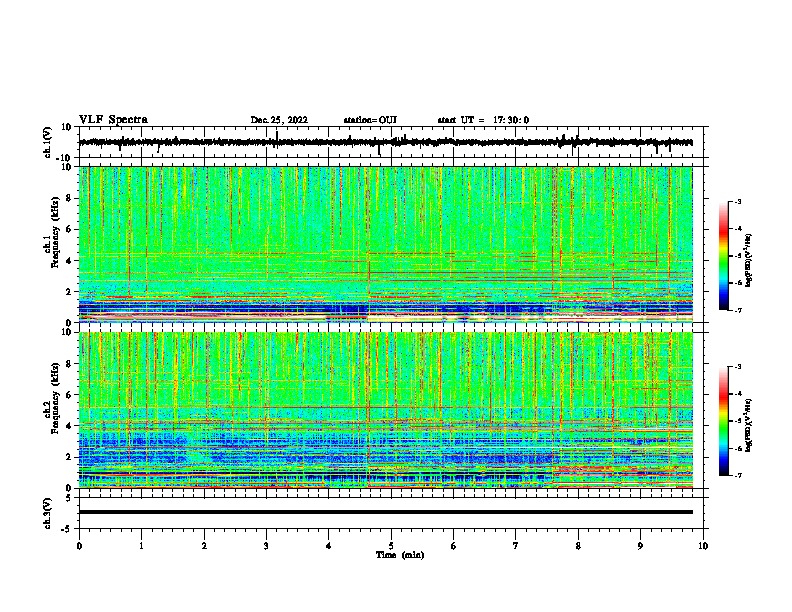Click the "10" tick on time axis
This screenshot has width=792, height=612.
pos(703,546)
